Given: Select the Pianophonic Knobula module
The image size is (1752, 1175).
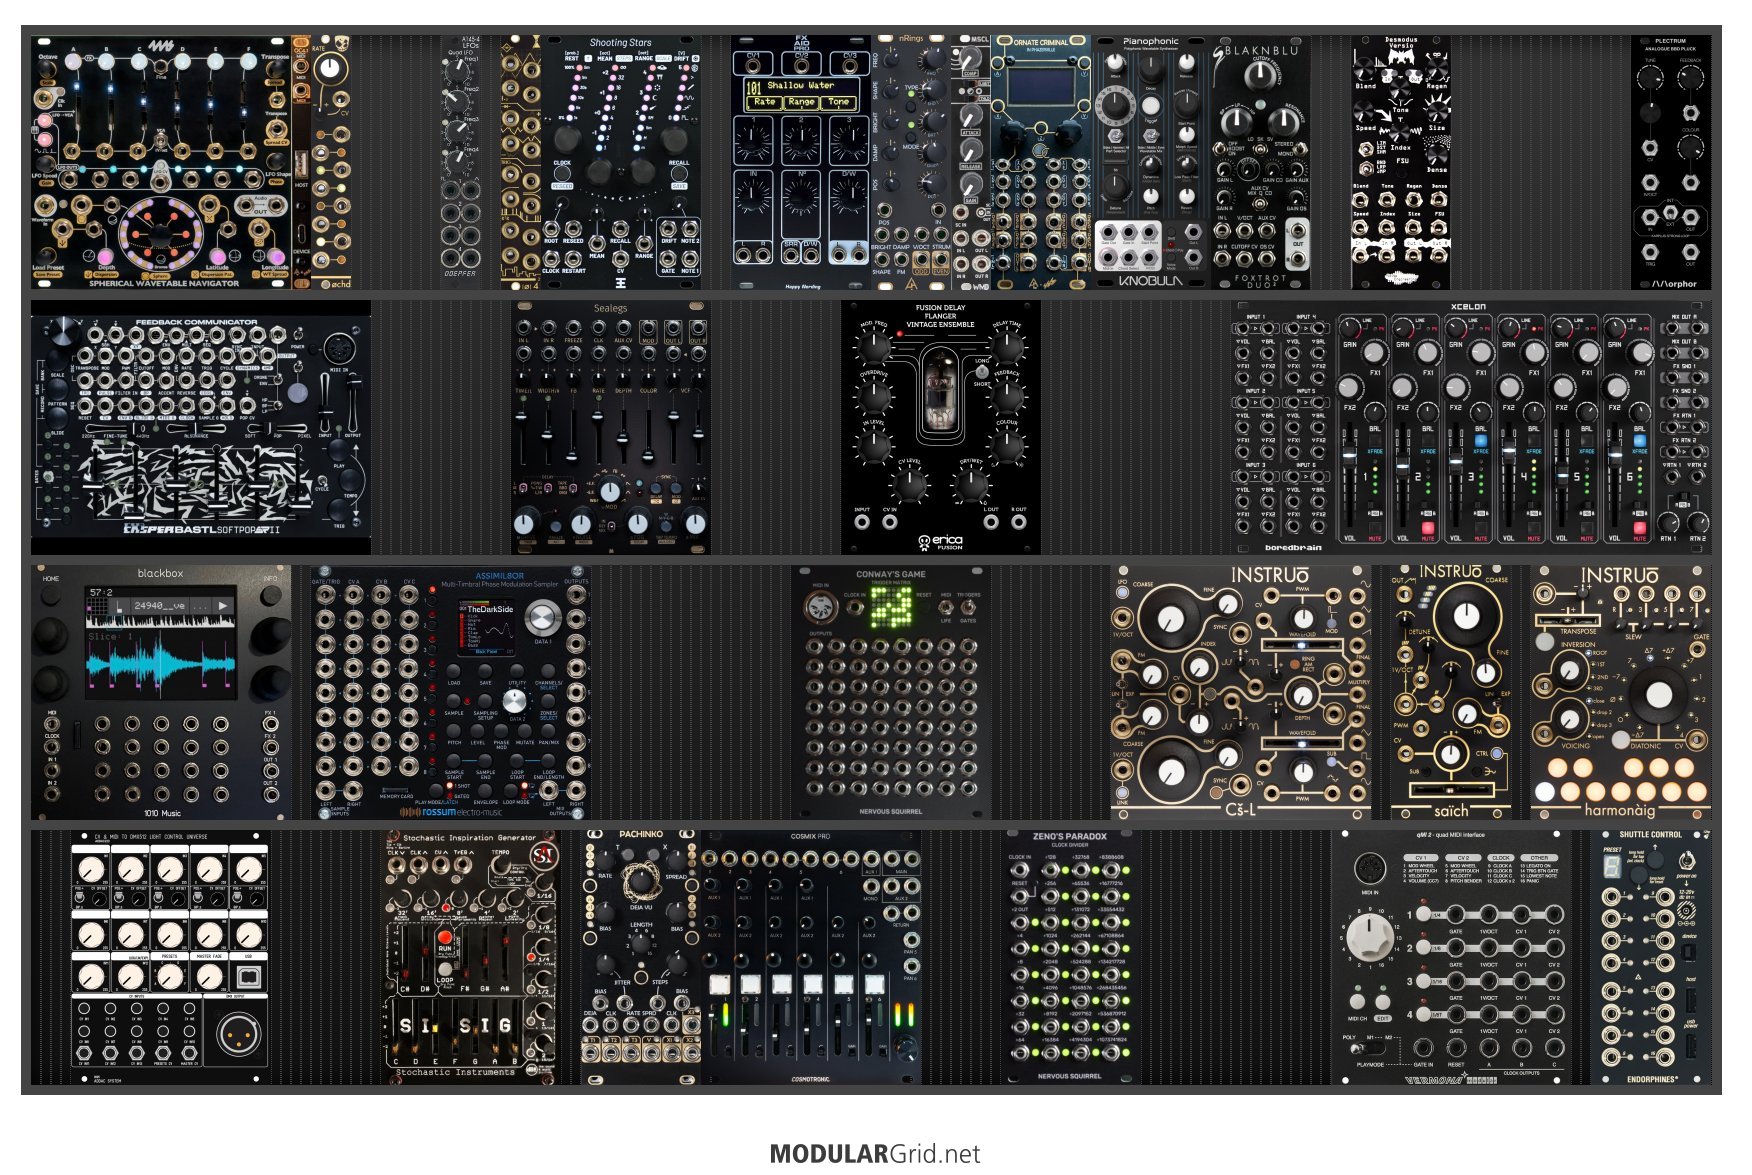Looking at the screenshot, I should pyautogui.click(x=1150, y=163).
